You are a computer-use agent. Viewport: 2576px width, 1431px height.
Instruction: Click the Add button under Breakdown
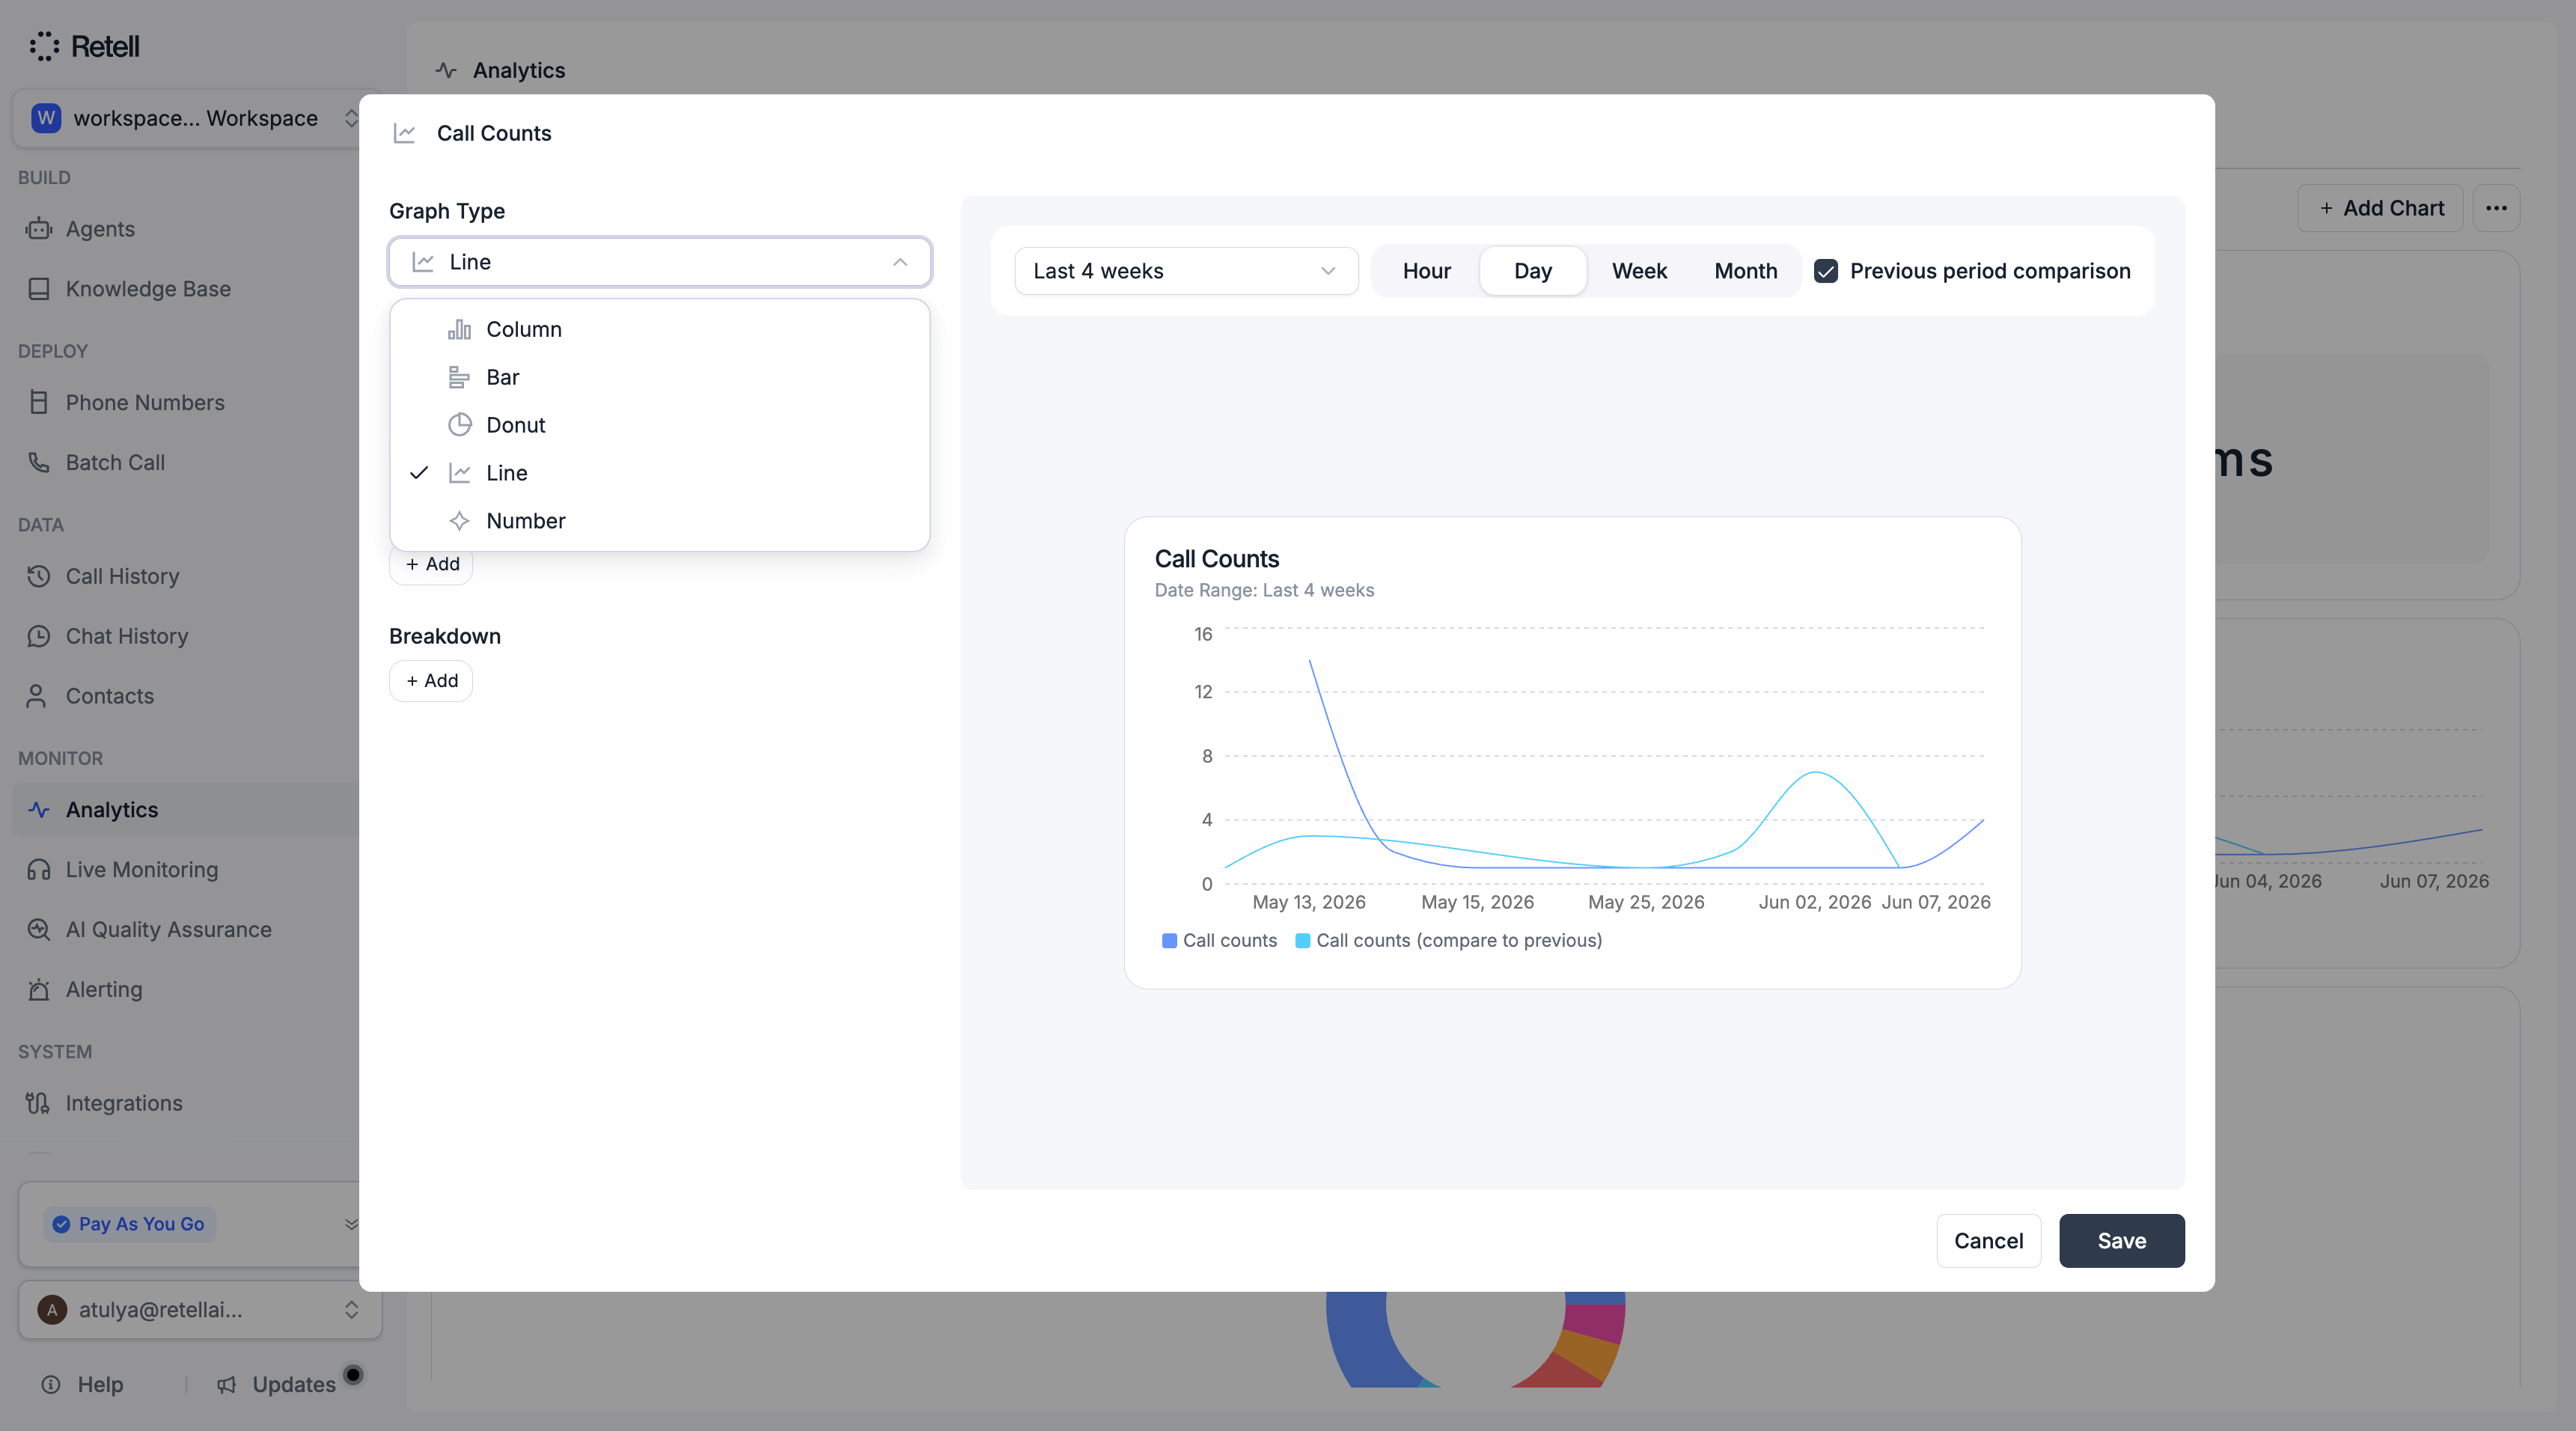point(431,681)
